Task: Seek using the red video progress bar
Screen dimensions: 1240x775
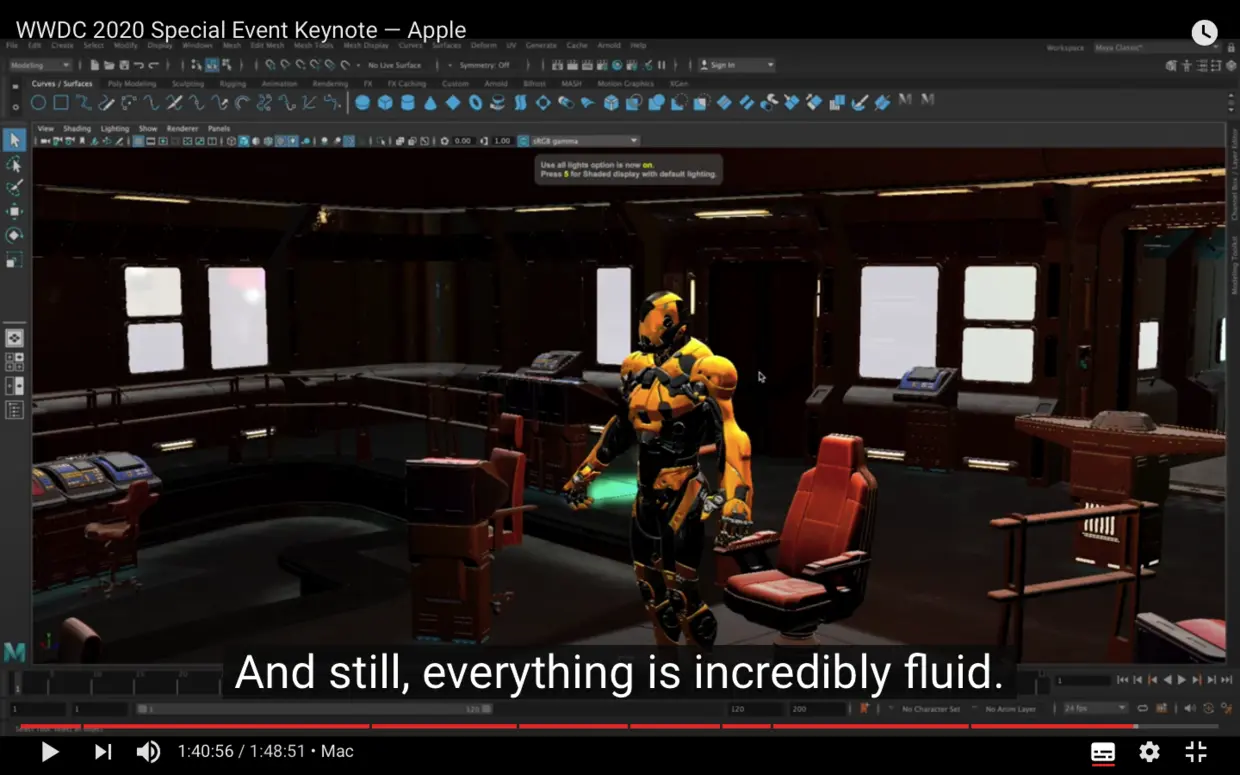Action: 620,727
